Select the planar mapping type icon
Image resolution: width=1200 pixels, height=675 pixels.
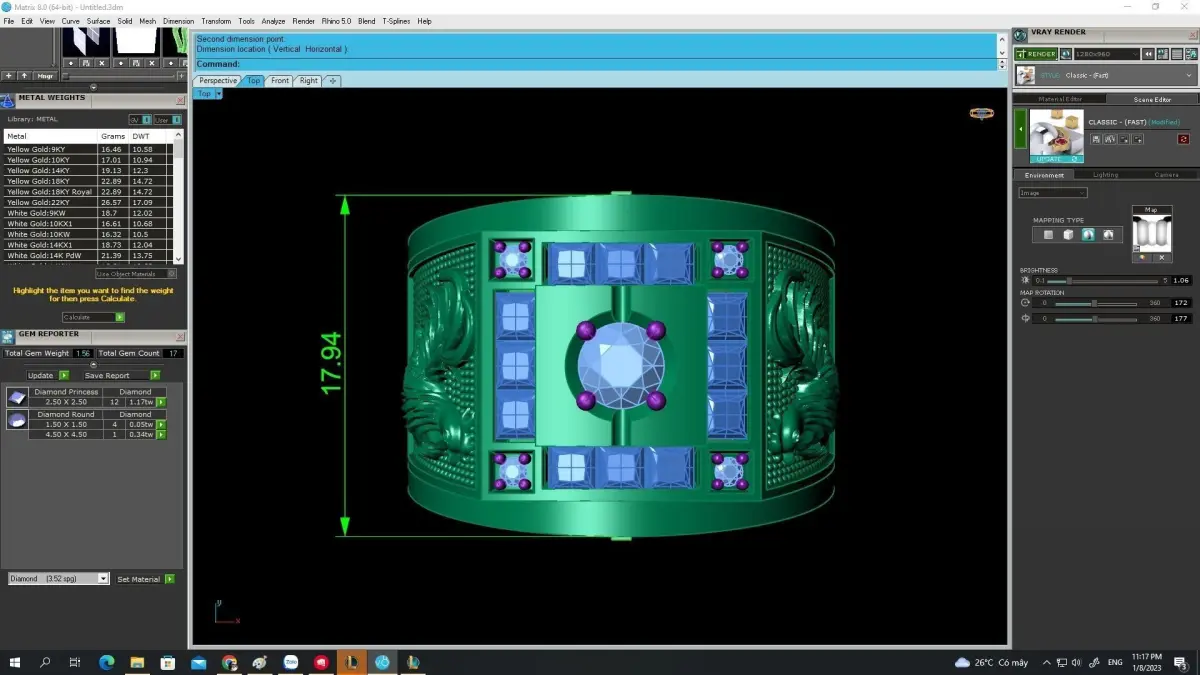pos(1048,235)
